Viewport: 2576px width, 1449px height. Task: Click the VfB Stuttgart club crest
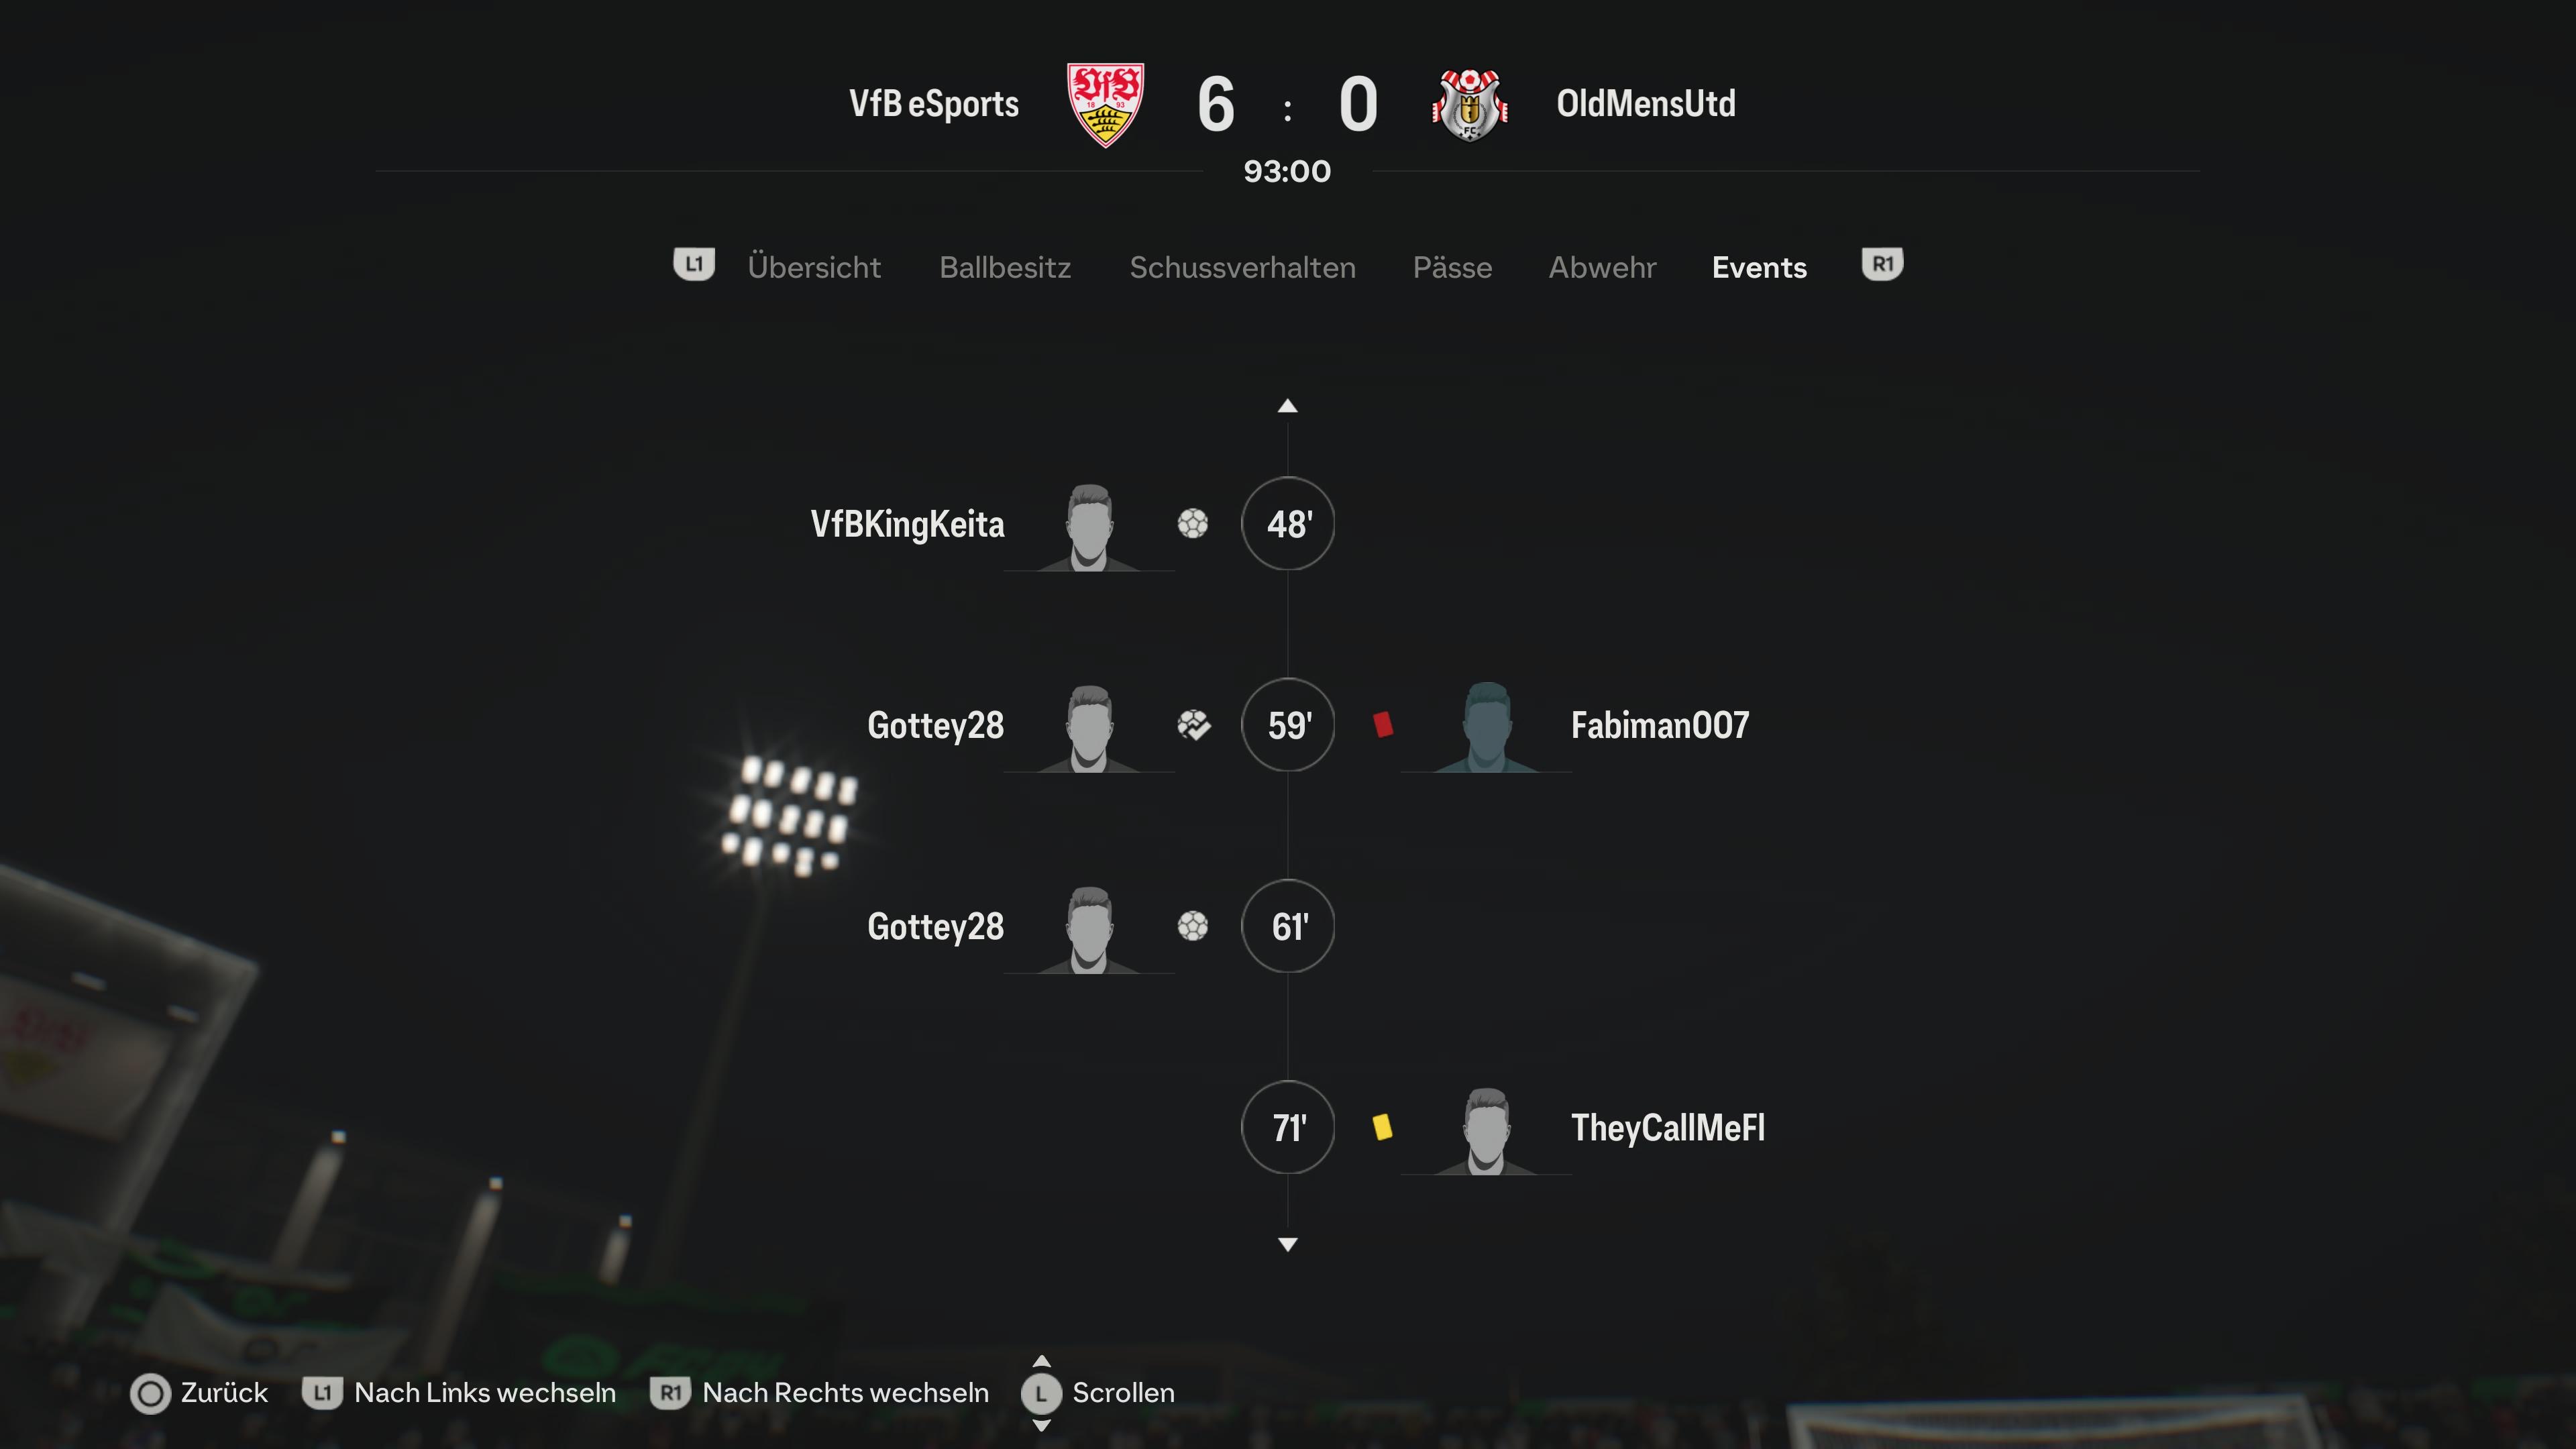coord(1105,105)
